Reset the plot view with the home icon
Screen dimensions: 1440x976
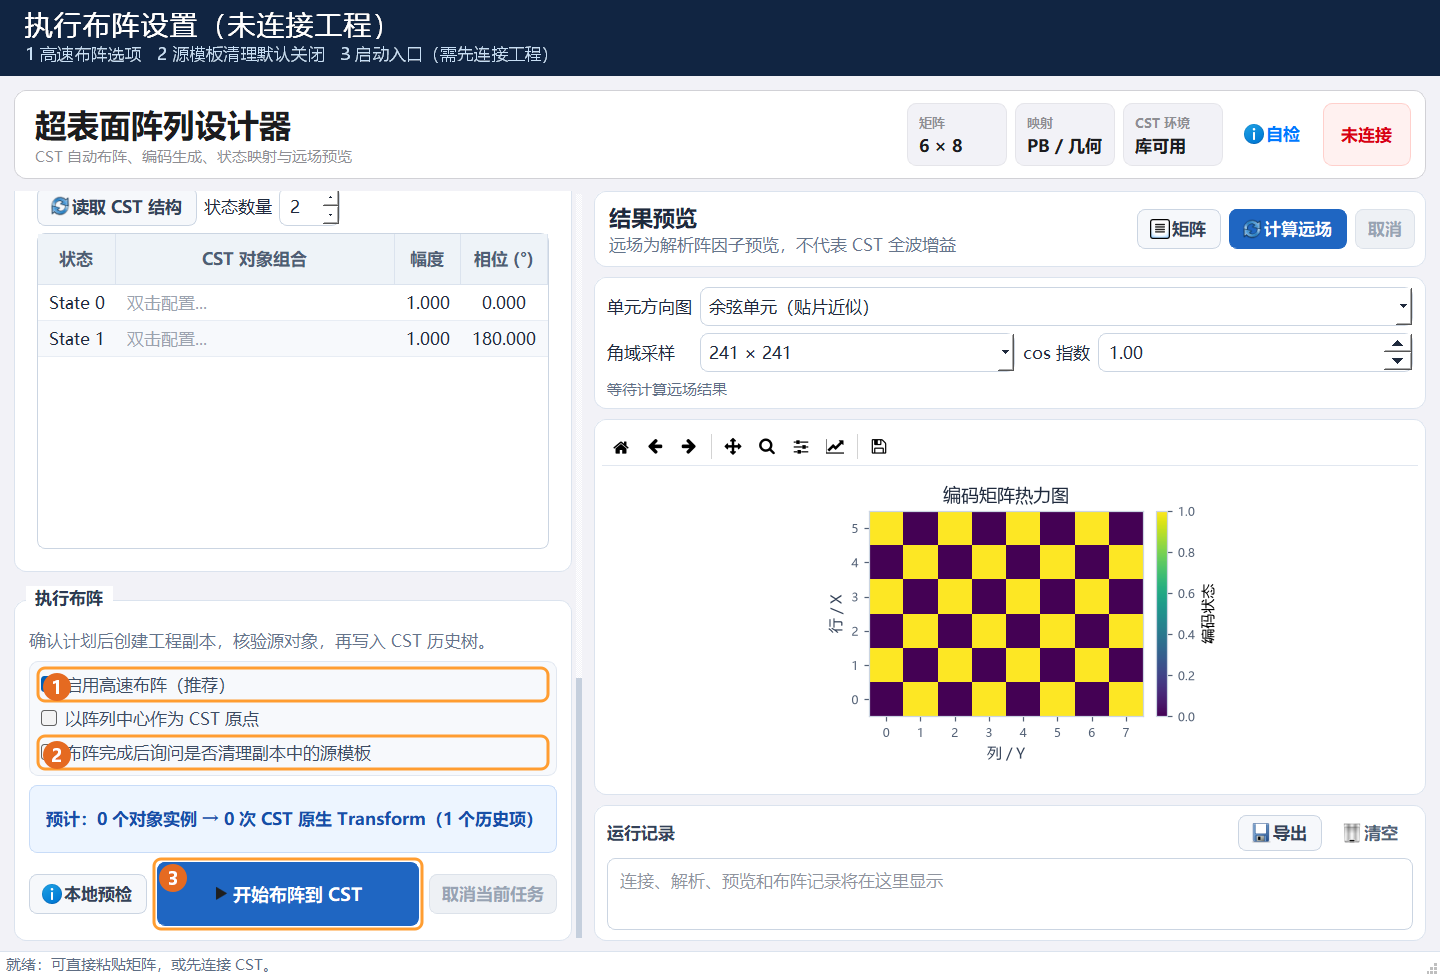(x=621, y=447)
